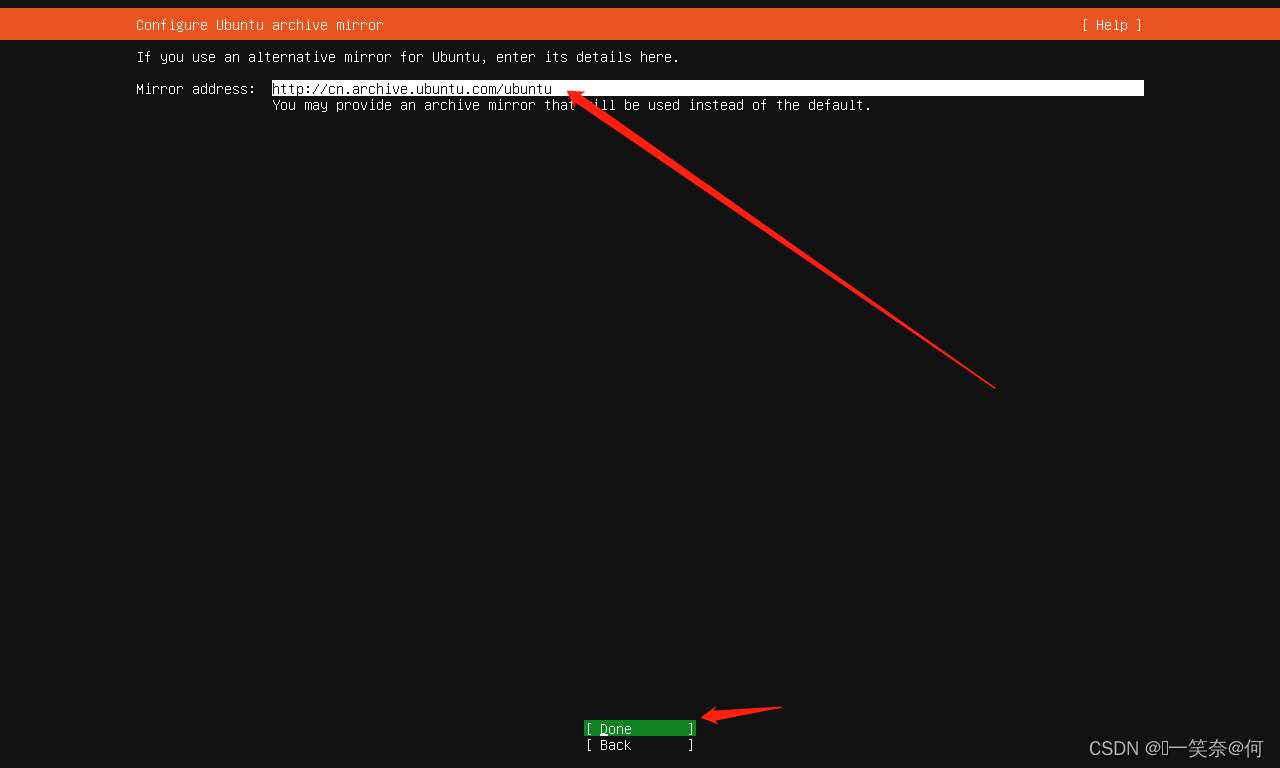This screenshot has height=768, width=1280.
Task: Click the 'If you use an alternative mirror' text
Action: tap(408, 57)
